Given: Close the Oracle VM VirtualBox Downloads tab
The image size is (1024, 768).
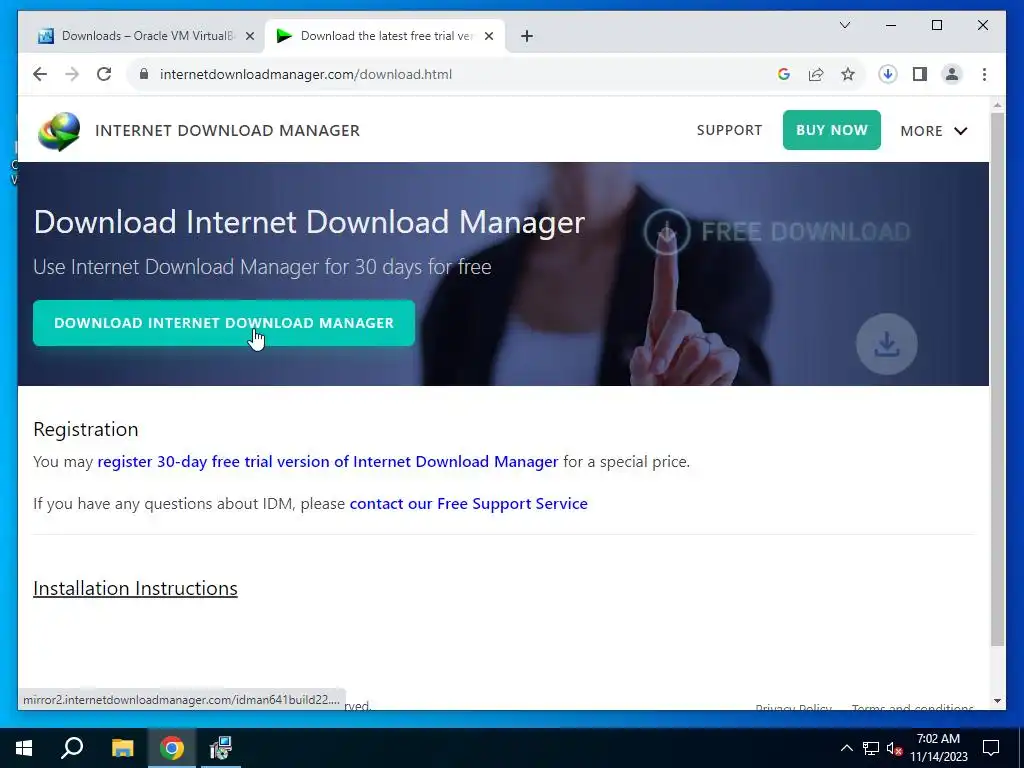Looking at the screenshot, I should pyautogui.click(x=249, y=36).
